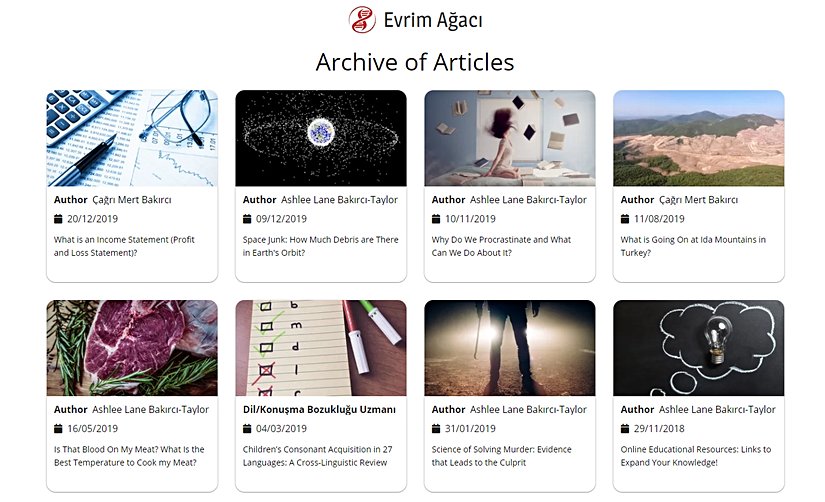The height and width of the screenshot is (502, 825).
Task: Select author Çağrı Mert Bakırcı on first card
Action: point(132,200)
